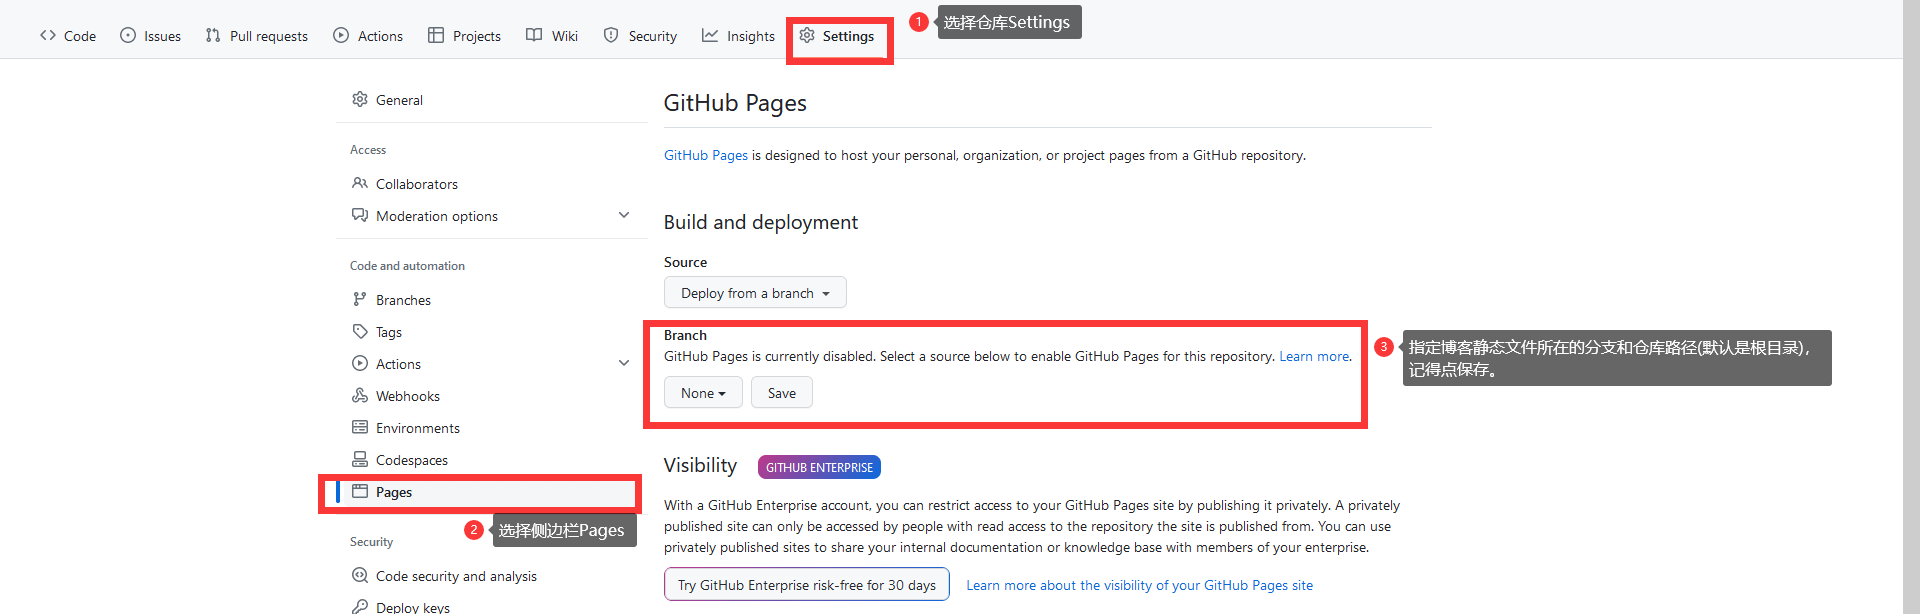1920x614 pixels.
Task: Click the Deploy keys key icon
Action: [360, 606]
